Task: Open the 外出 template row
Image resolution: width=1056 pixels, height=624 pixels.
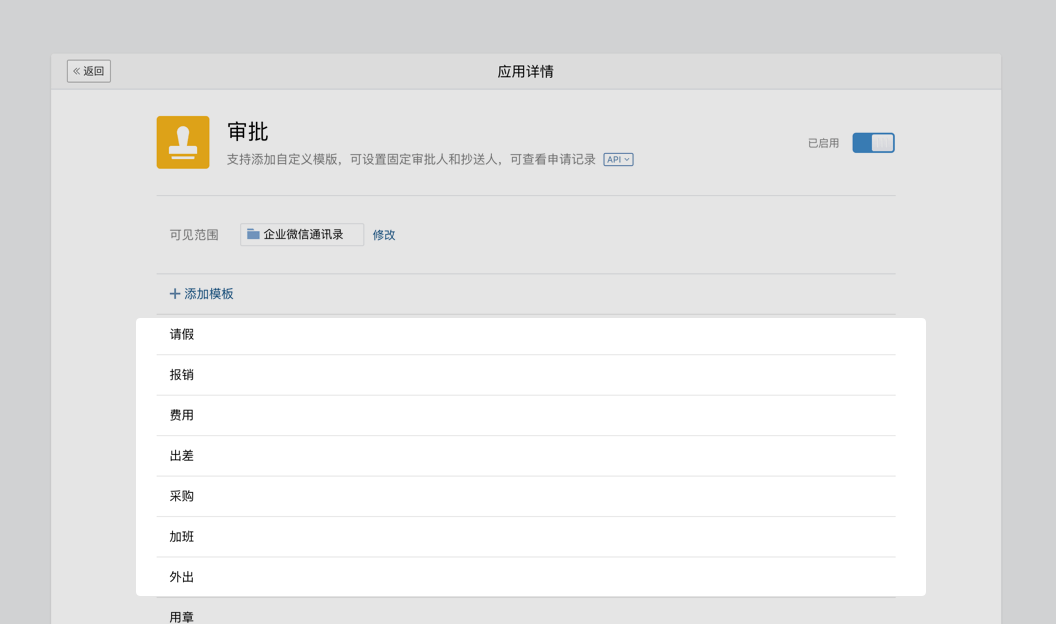Action: (526, 577)
